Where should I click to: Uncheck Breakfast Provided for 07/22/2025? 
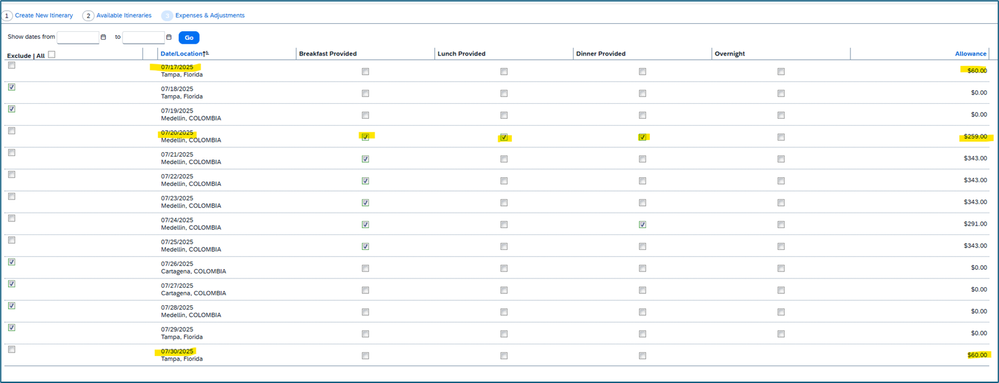point(365,181)
